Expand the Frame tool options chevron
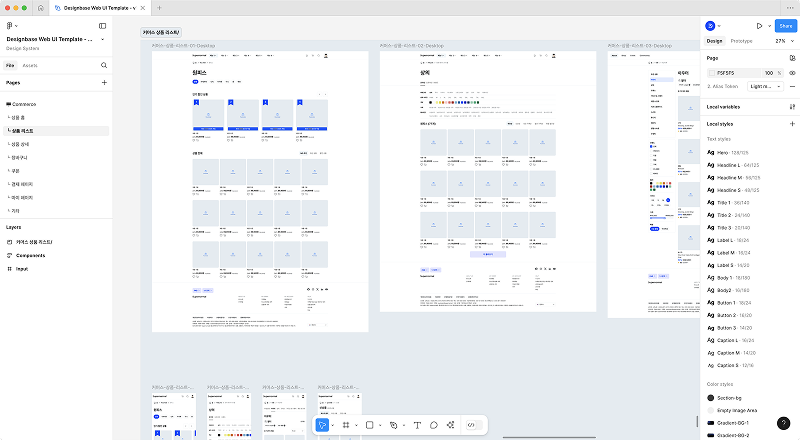 (356, 425)
